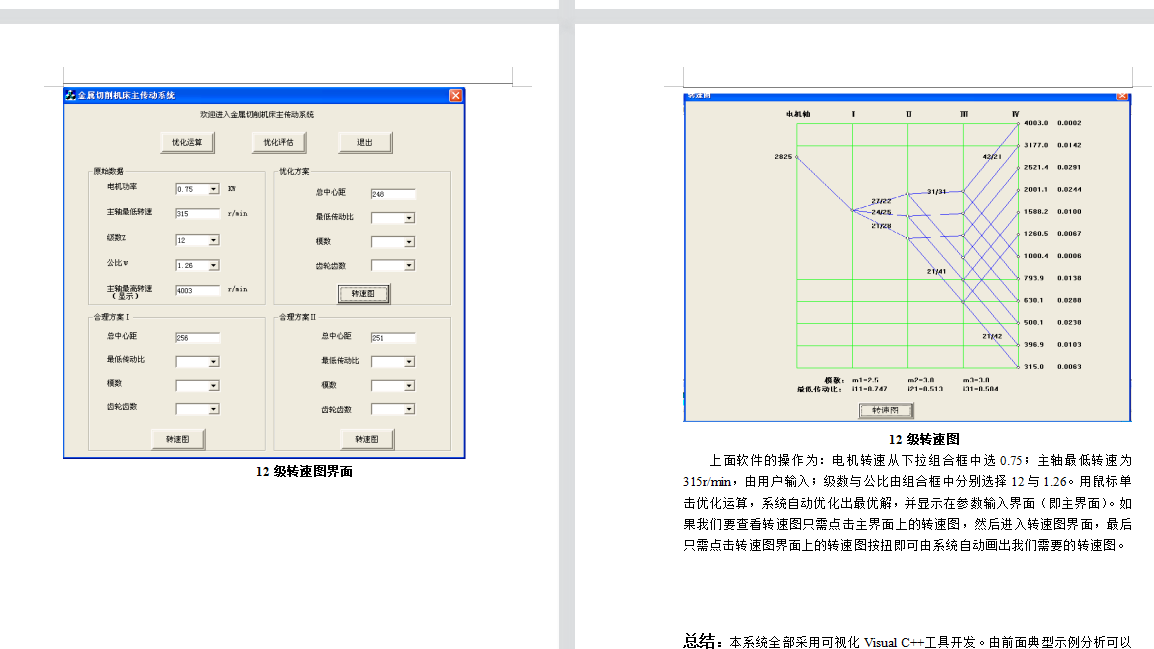
Task: Open 齿轮齿数 dropdown in 合理方案I group
Action: click(213, 408)
